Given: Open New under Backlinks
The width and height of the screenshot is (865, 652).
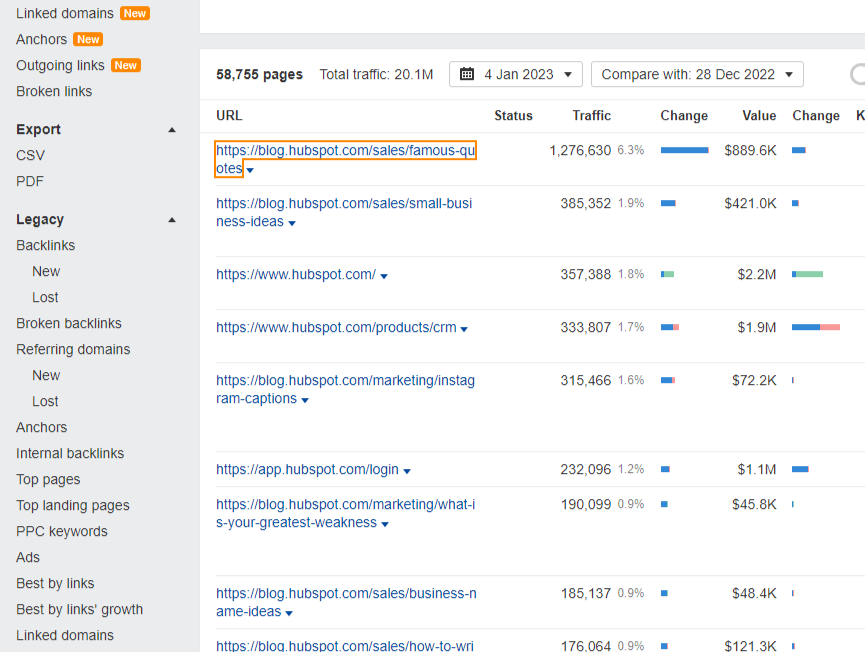Looking at the screenshot, I should pyautogui.click(x=46, y=271).
